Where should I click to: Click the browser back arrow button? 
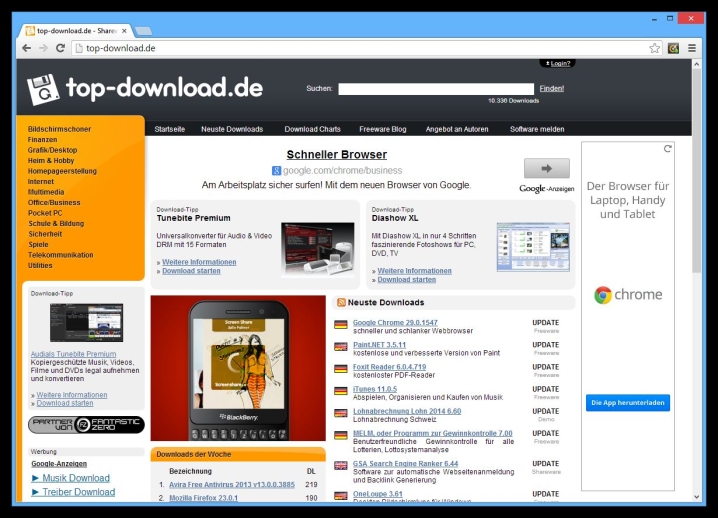(27, 48)
